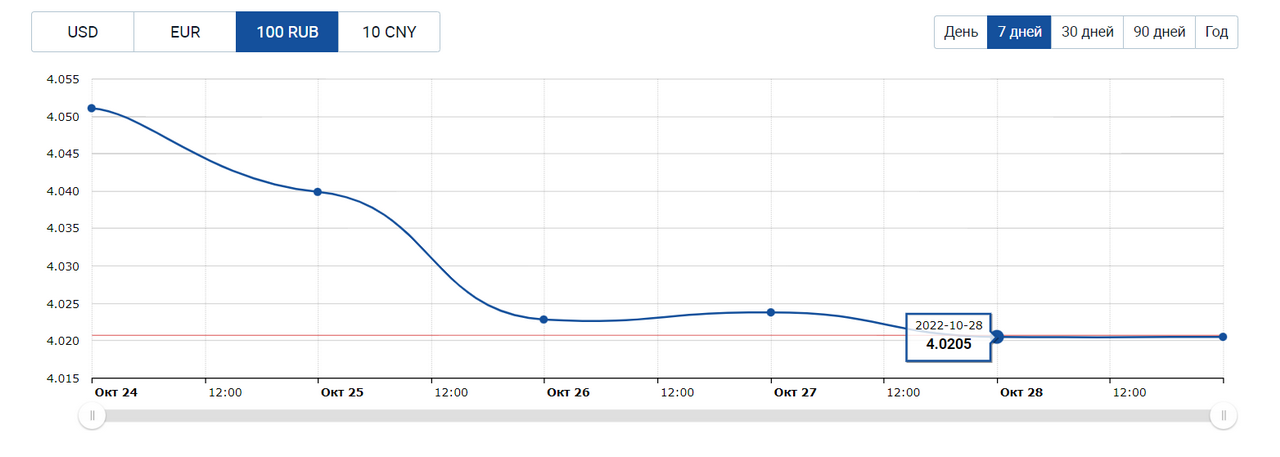Open the 10 CNY currency tab
The width and height of the screenshot is (1280, 457).
[x=389, y=32]
